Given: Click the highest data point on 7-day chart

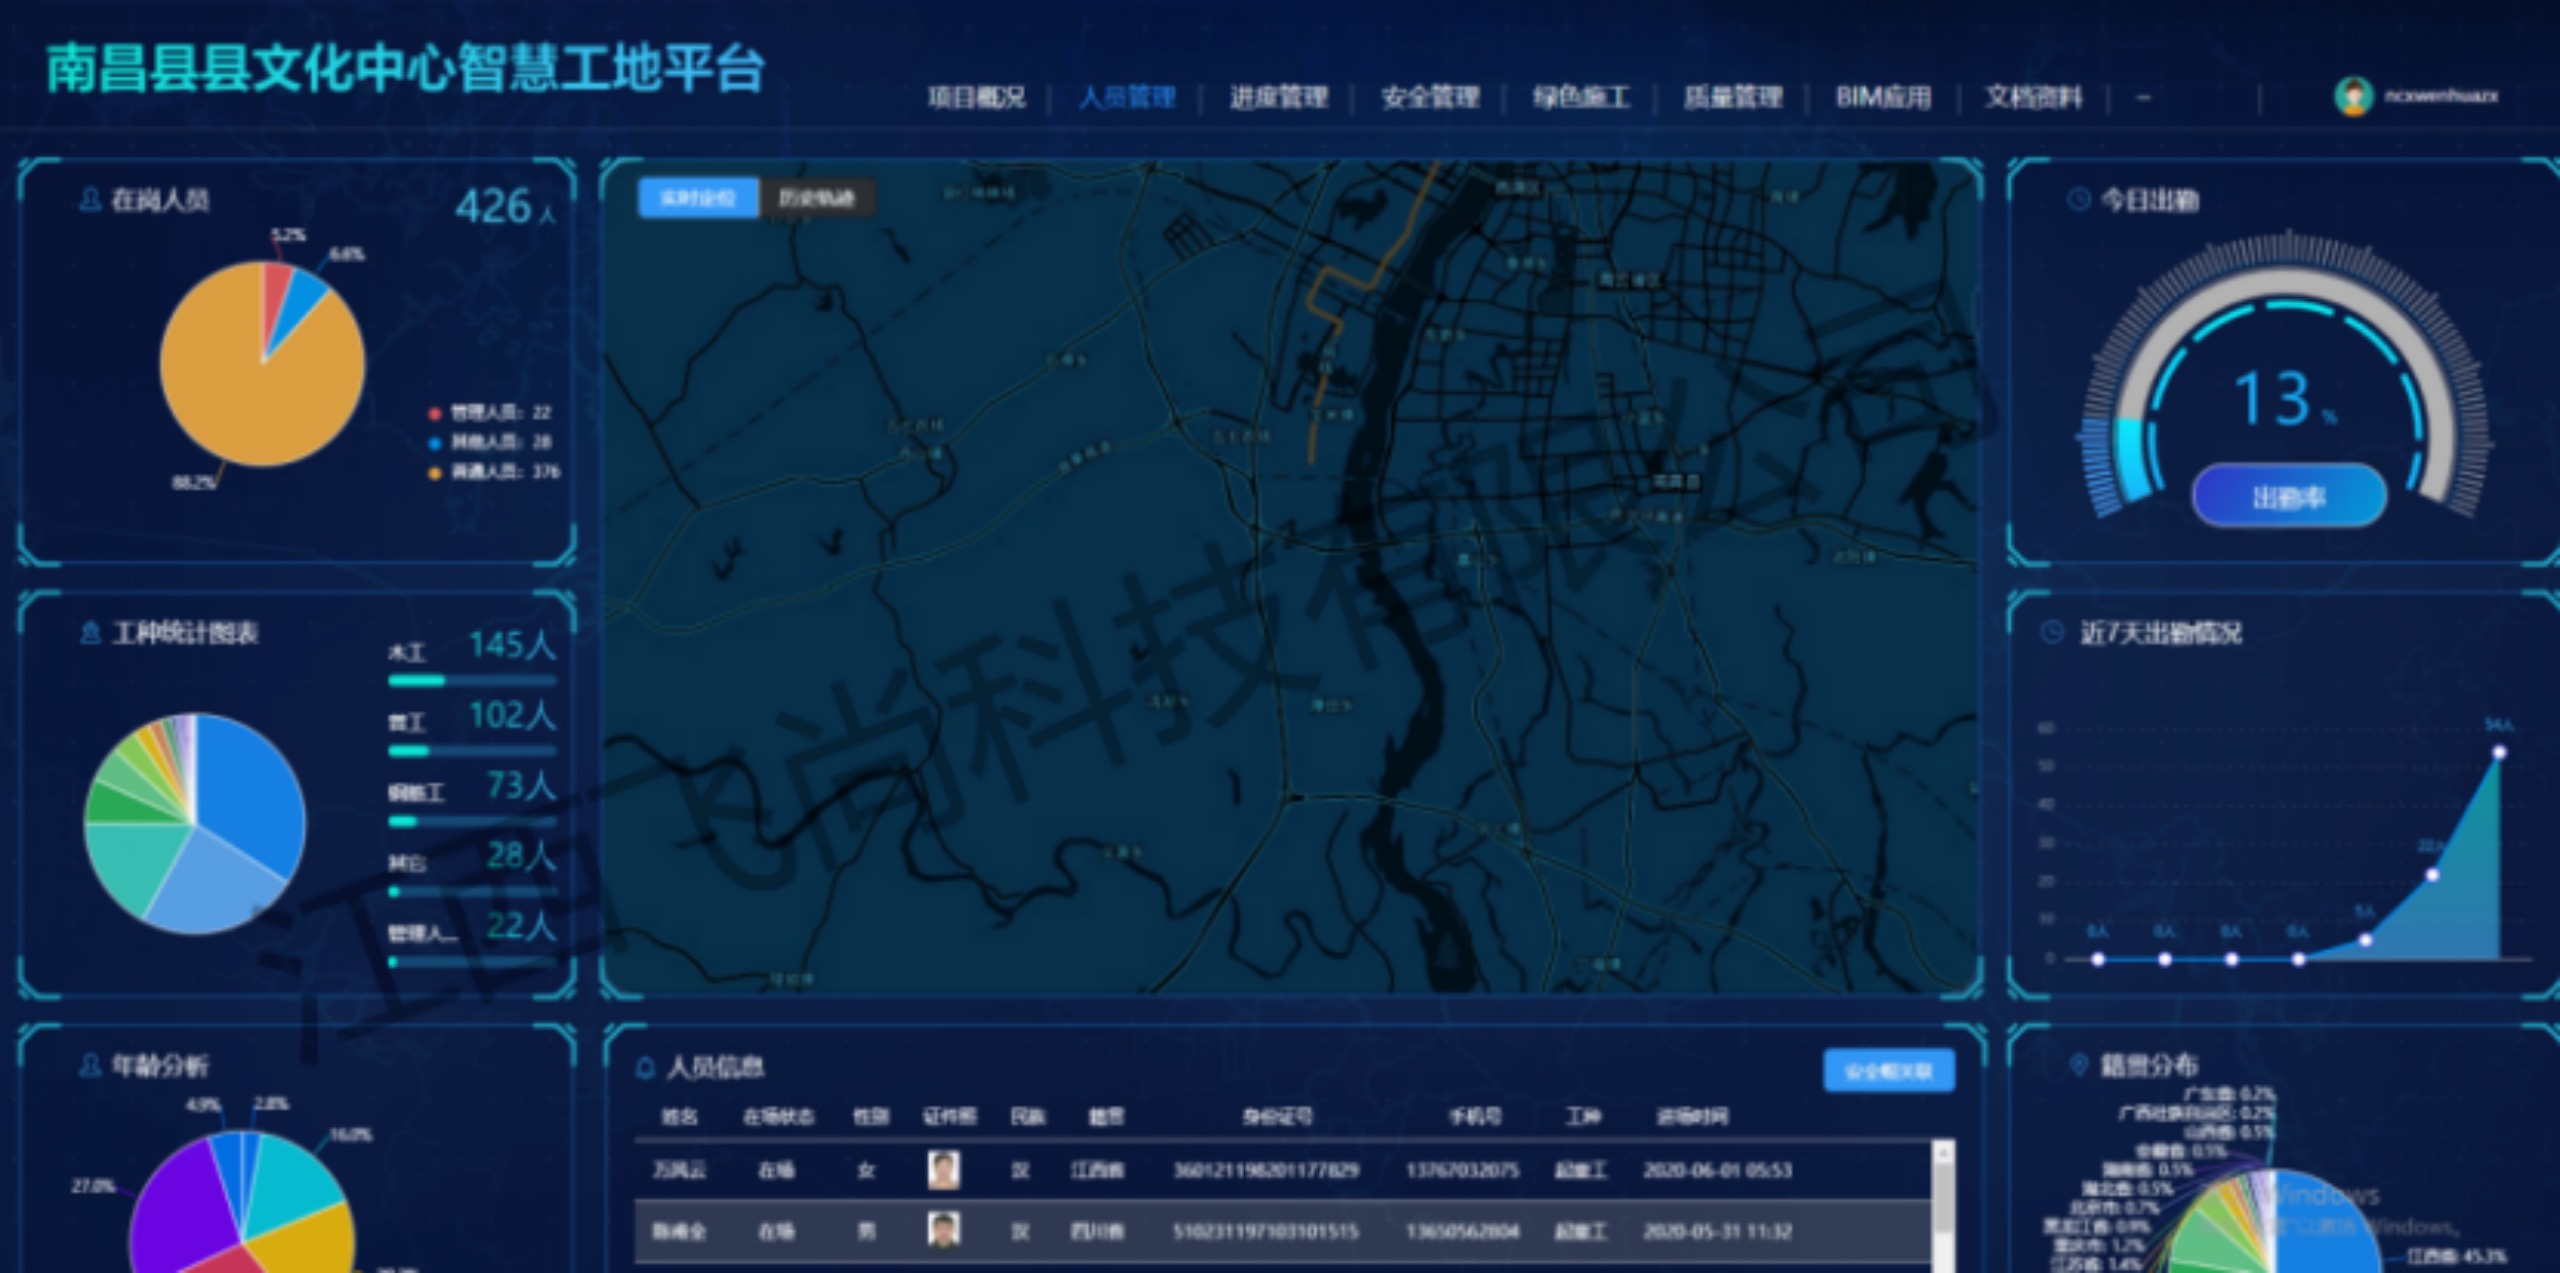Looking at the screenshot, I should click(2499, 752).
